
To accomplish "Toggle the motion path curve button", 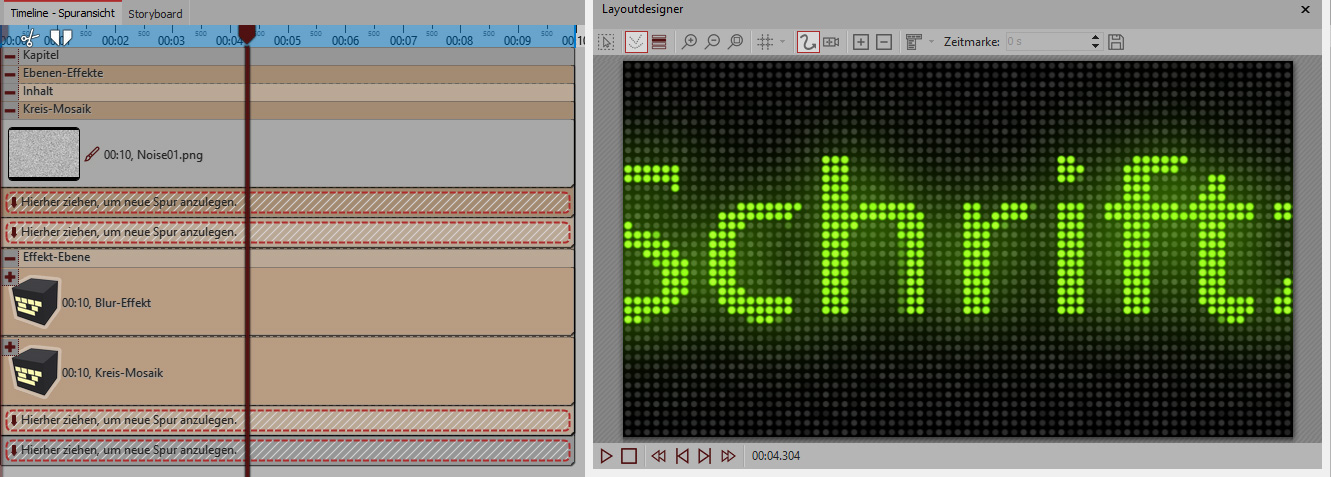I will coord(808,42).
